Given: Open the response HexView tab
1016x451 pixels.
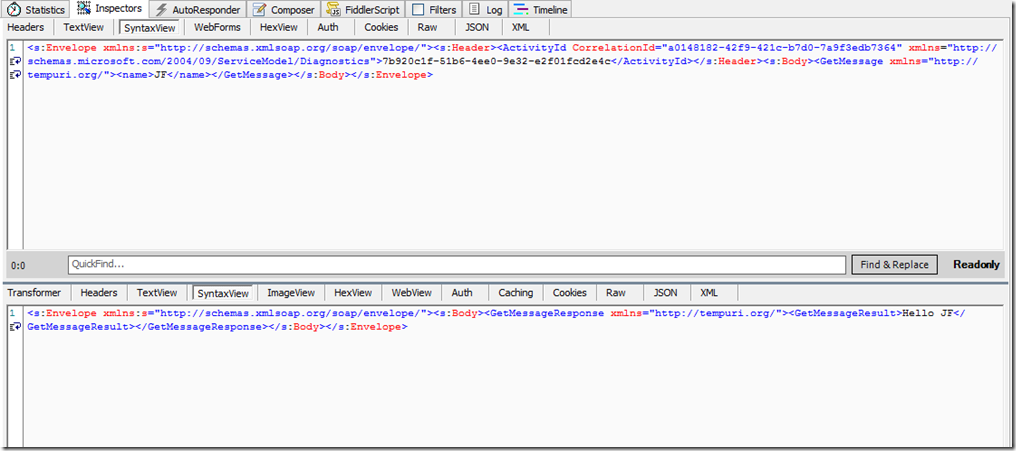Looking at the screenshot, I should click(x=353, y=293).
